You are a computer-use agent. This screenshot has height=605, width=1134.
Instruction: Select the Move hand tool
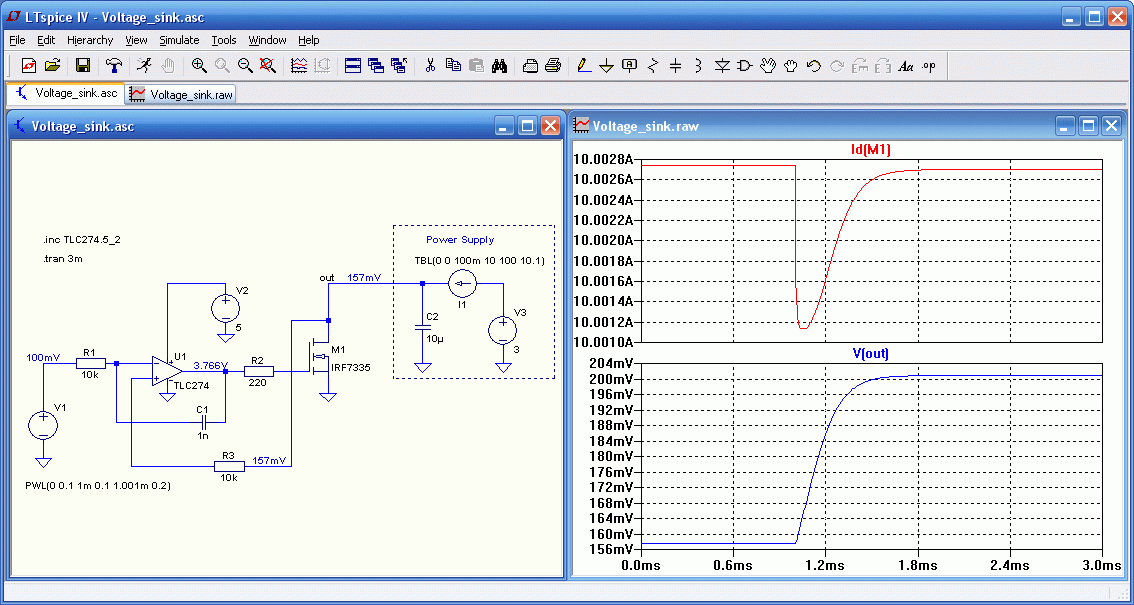coord(767,66)
